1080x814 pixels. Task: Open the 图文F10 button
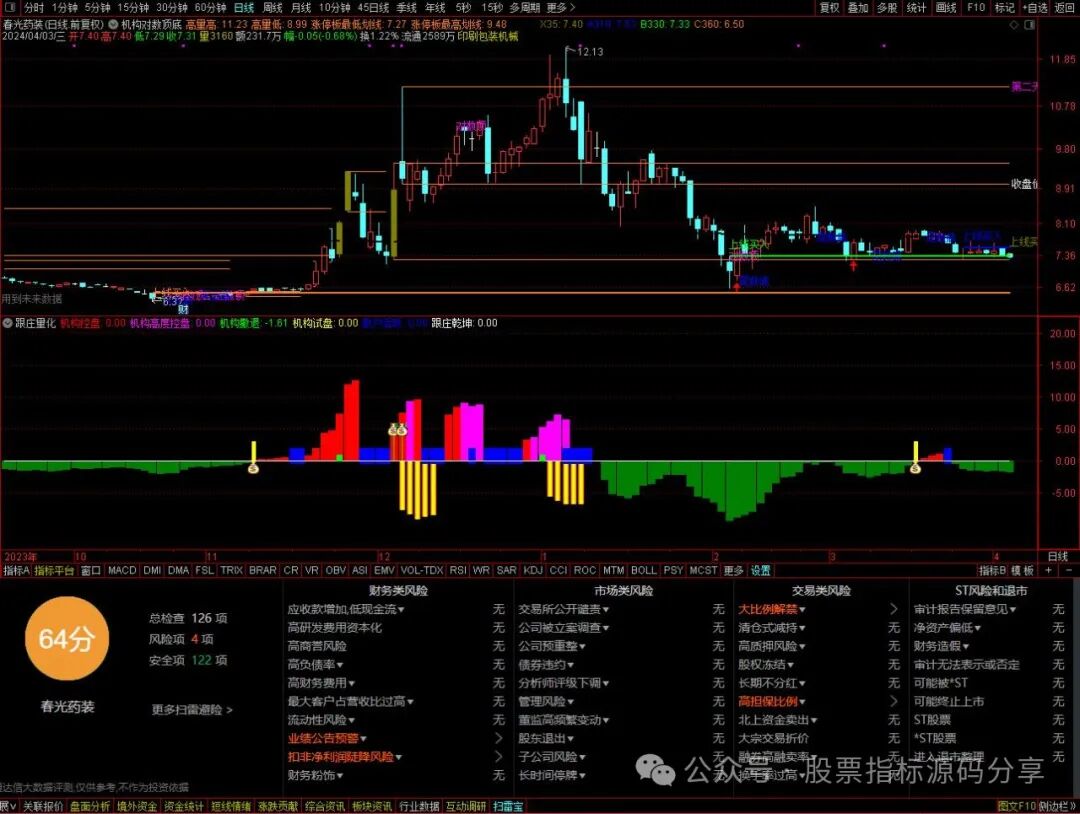1017,806
